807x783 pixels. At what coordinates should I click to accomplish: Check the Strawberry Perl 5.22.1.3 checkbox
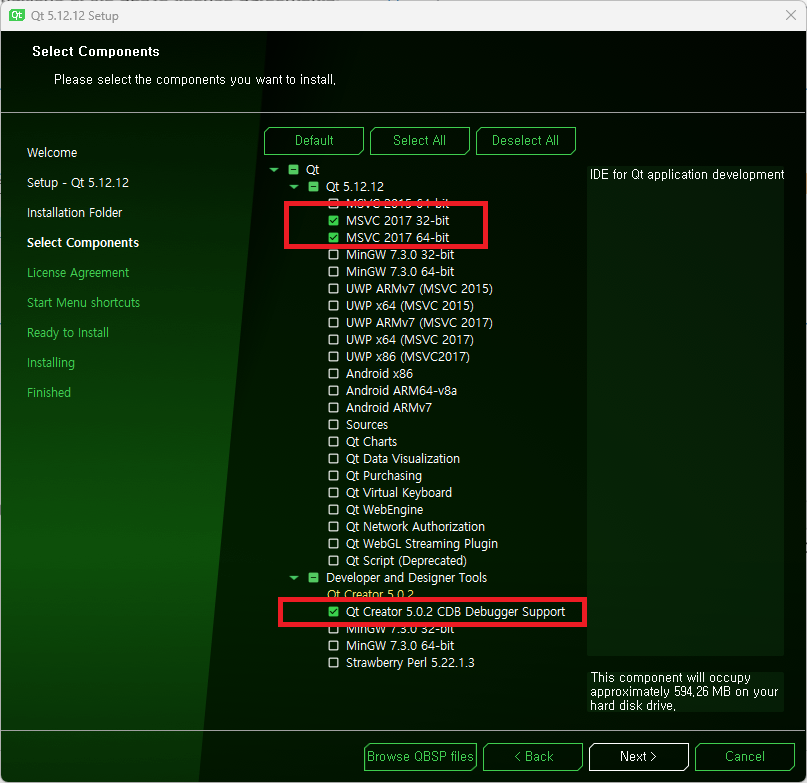coord(334,662)
